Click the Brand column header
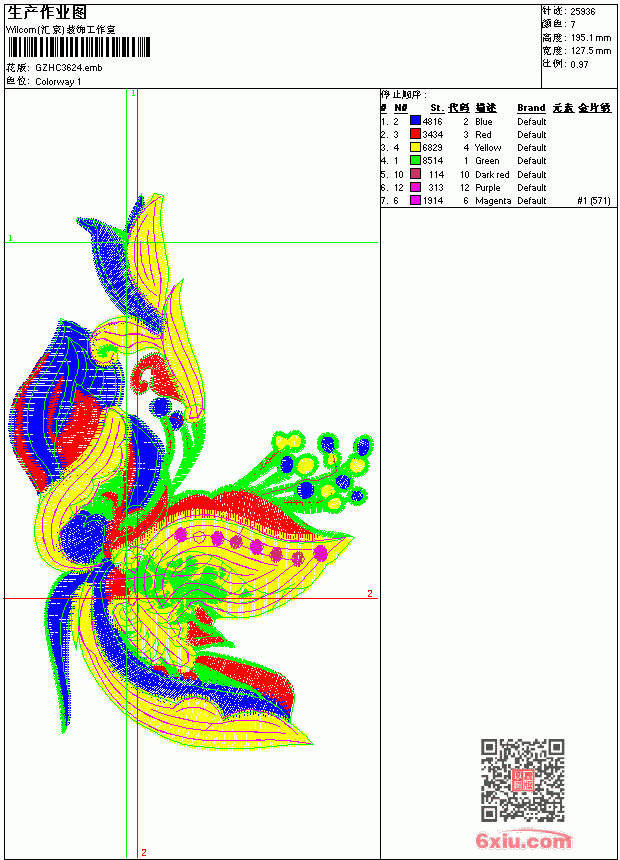Screen dimensions: 620x860 [x=531, y=108]
